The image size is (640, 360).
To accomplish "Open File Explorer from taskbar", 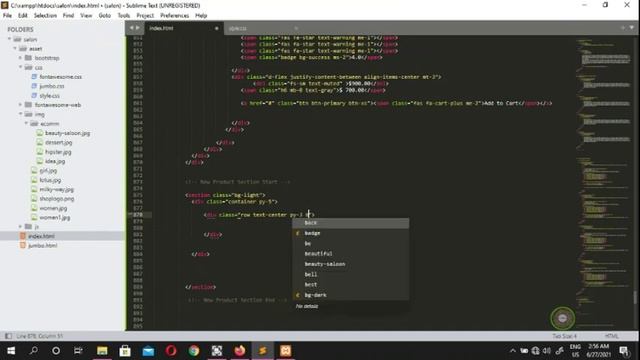I will click(x=102, y=351).
